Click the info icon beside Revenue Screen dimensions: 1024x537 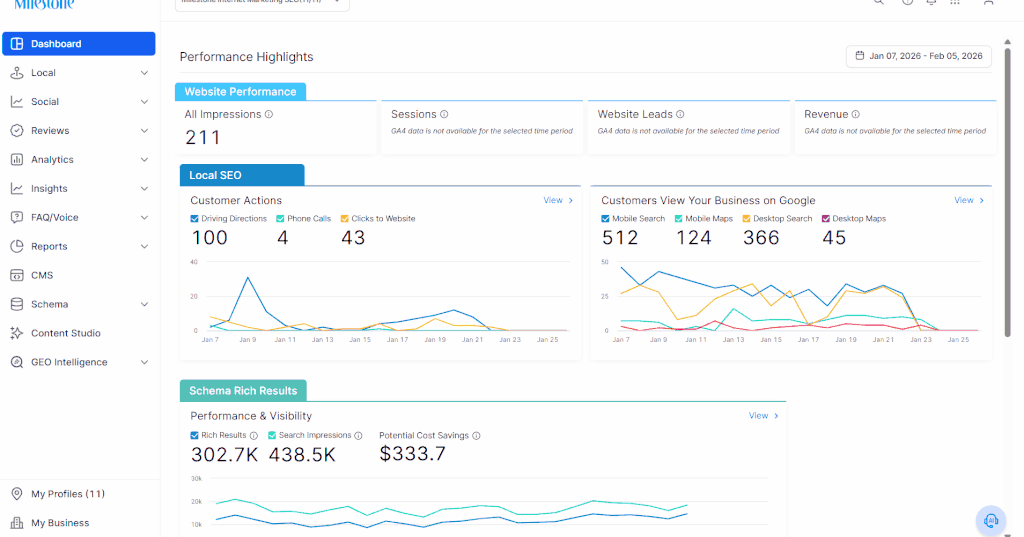(856, 114)
